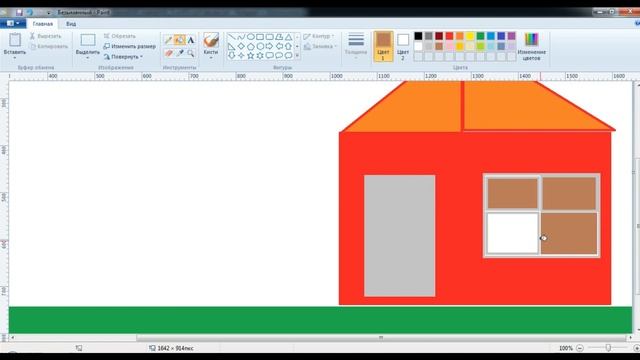Pick the brown swatch in second row

(439, 46)
